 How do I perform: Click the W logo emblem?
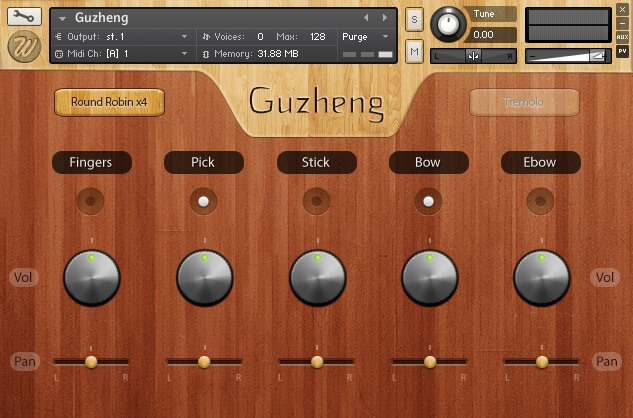24,46
